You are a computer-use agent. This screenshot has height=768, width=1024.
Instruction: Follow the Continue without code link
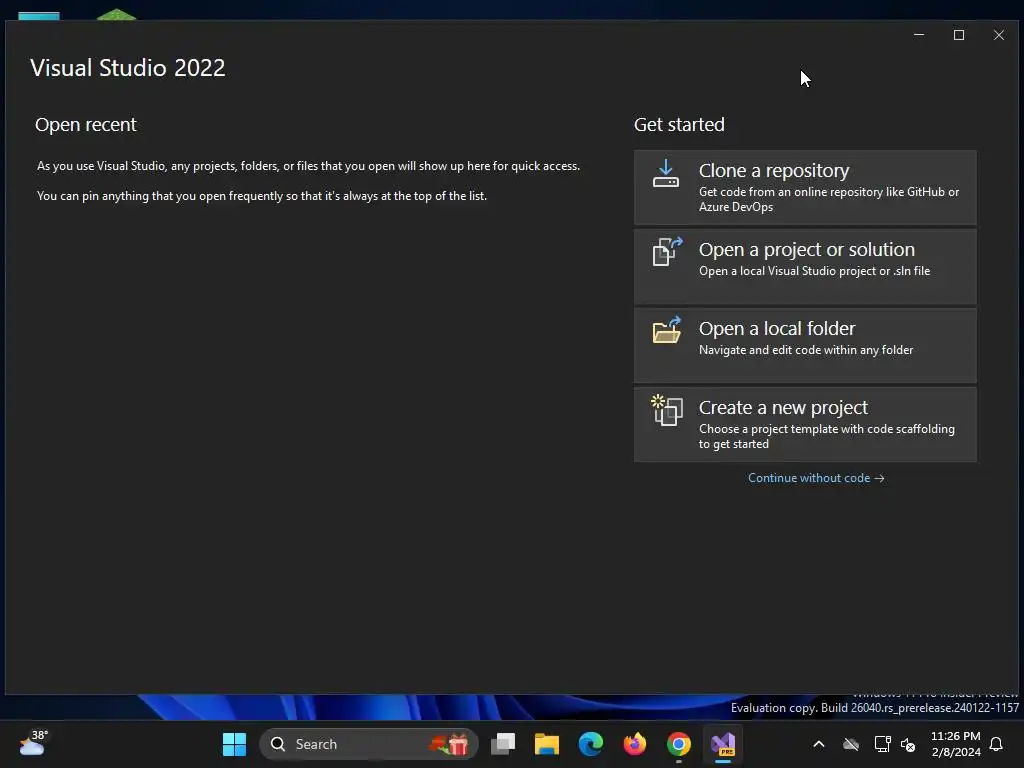point(816,478)
